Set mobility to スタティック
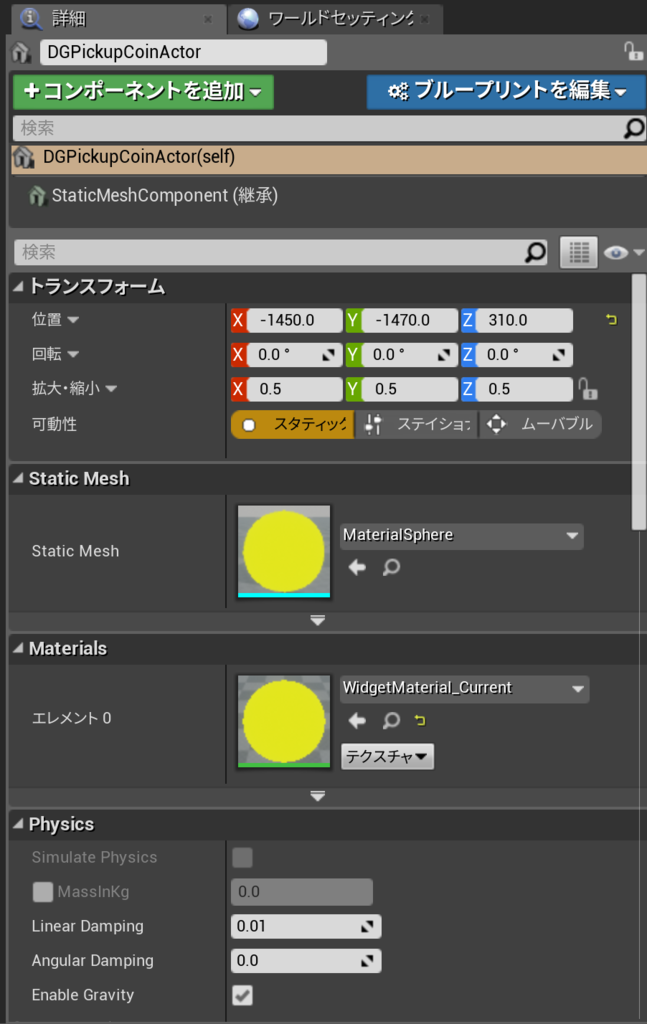Image resolution: width=647 pixels, height=1024 pixels. [292, 424]
